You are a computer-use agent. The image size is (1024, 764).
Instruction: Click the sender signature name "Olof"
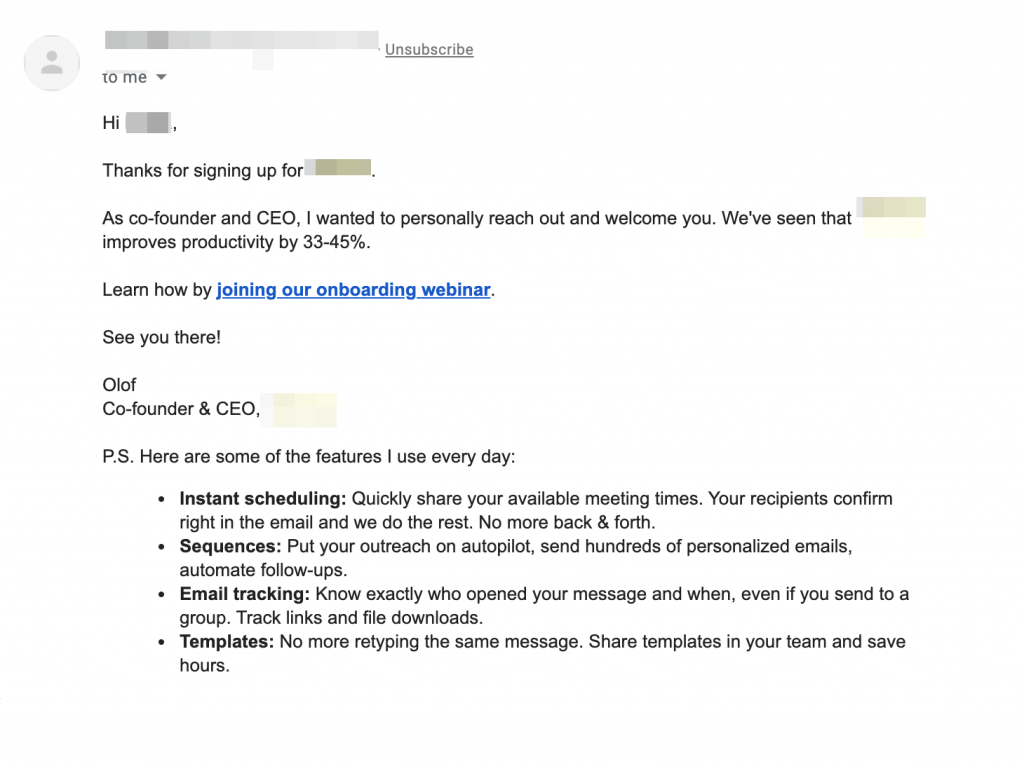(x=118, y=384)
